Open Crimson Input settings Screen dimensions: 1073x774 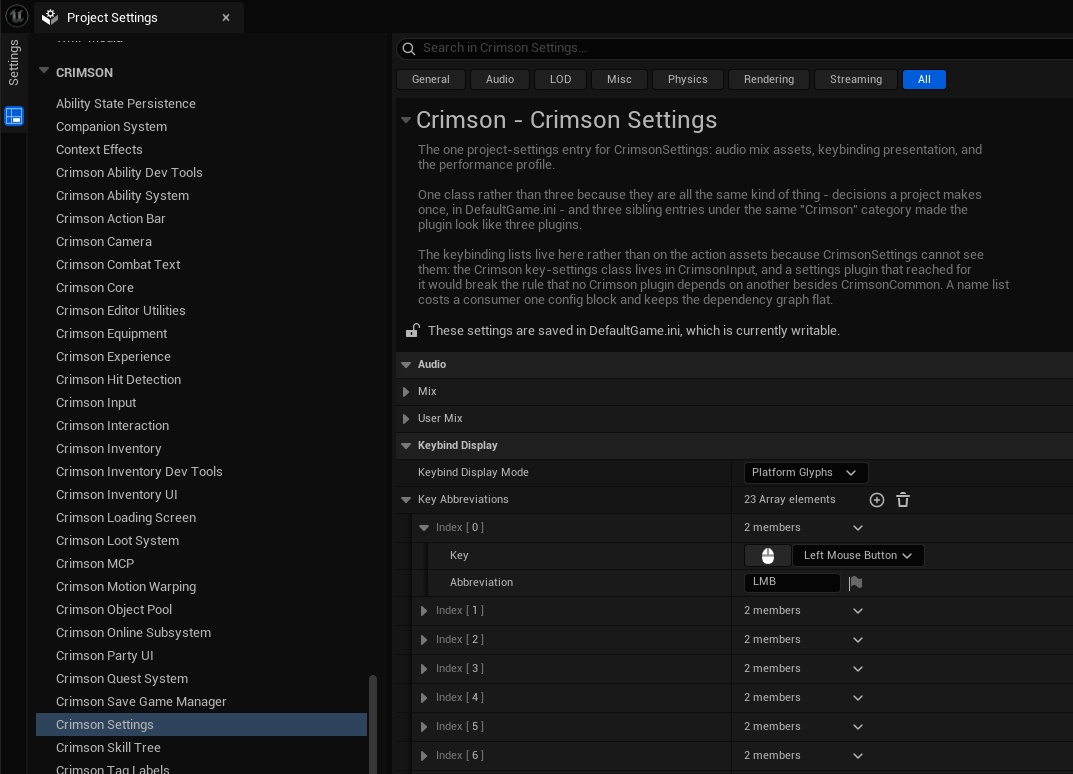click(x=96, y=403)
